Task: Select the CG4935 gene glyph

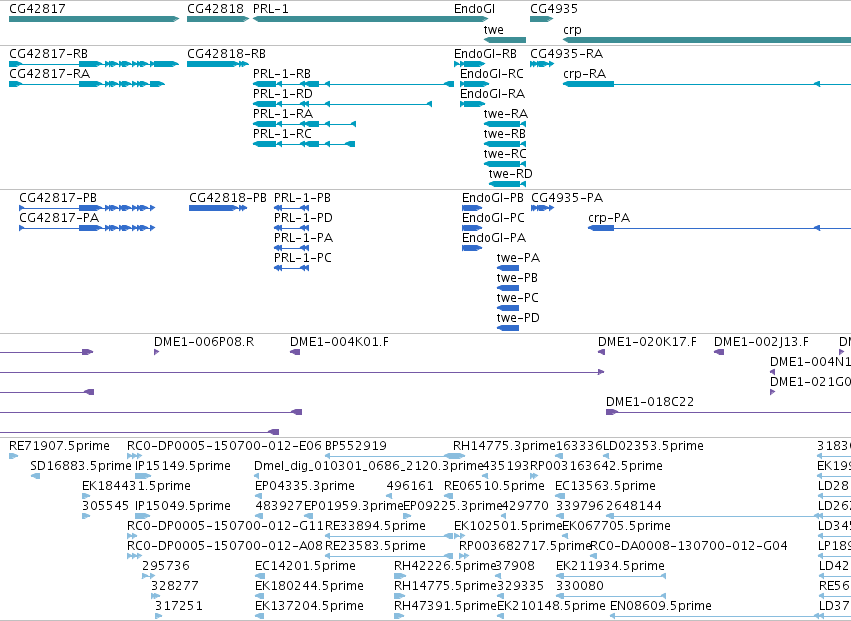Action: tap(542, 19)
